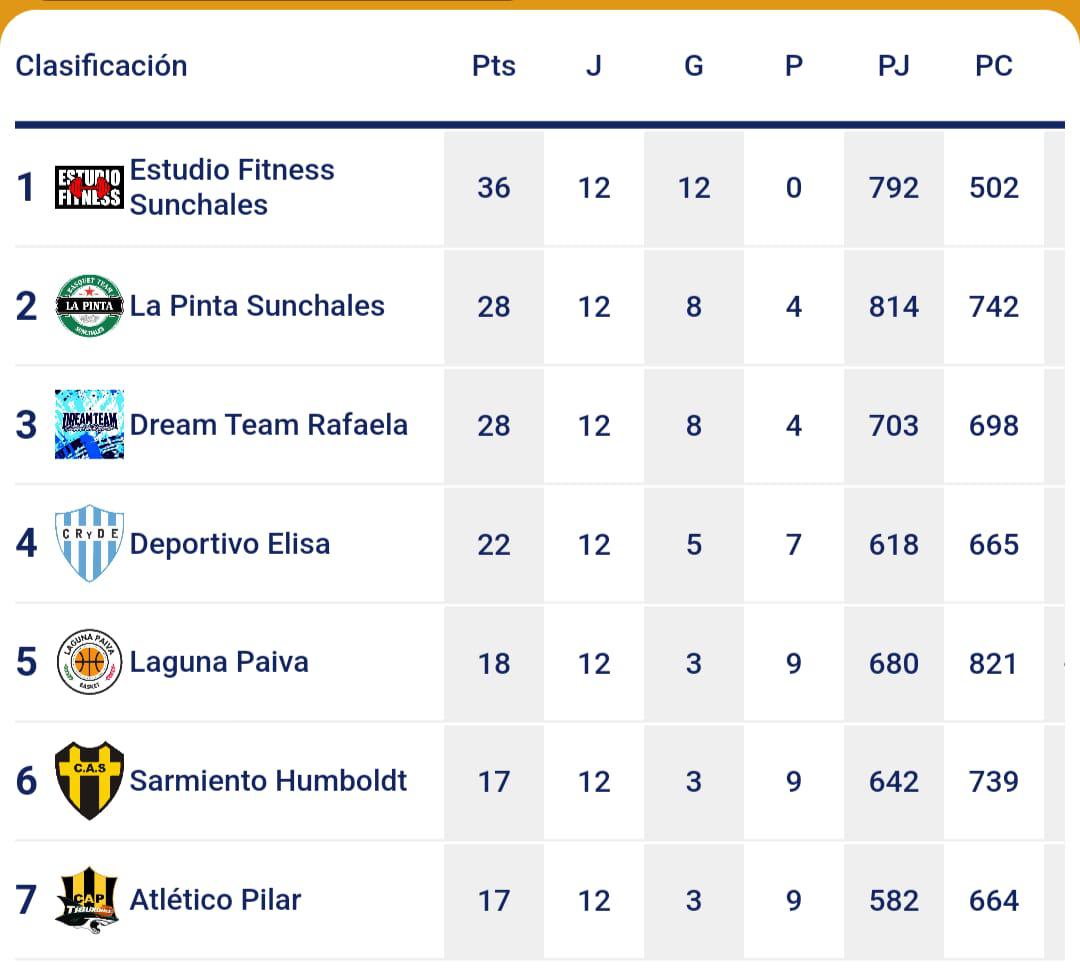Sort the table by Pts column header

click(494, 66)
